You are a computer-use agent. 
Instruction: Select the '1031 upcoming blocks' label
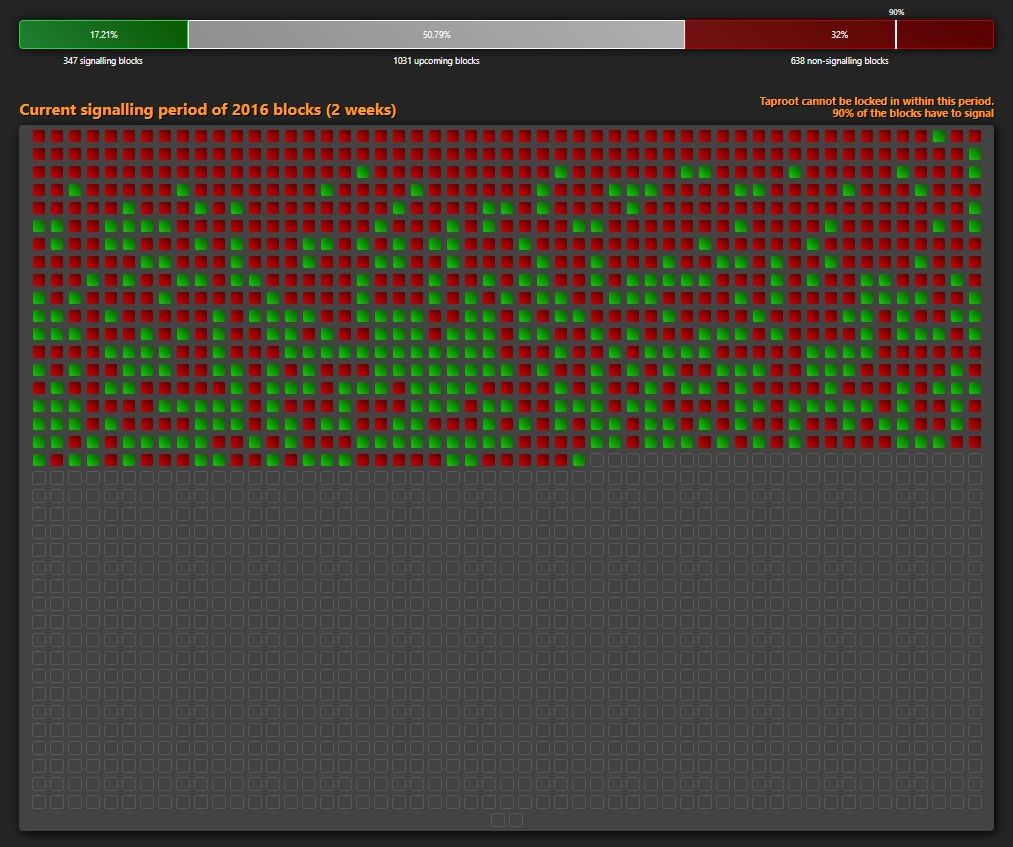[x=436, y=61]
